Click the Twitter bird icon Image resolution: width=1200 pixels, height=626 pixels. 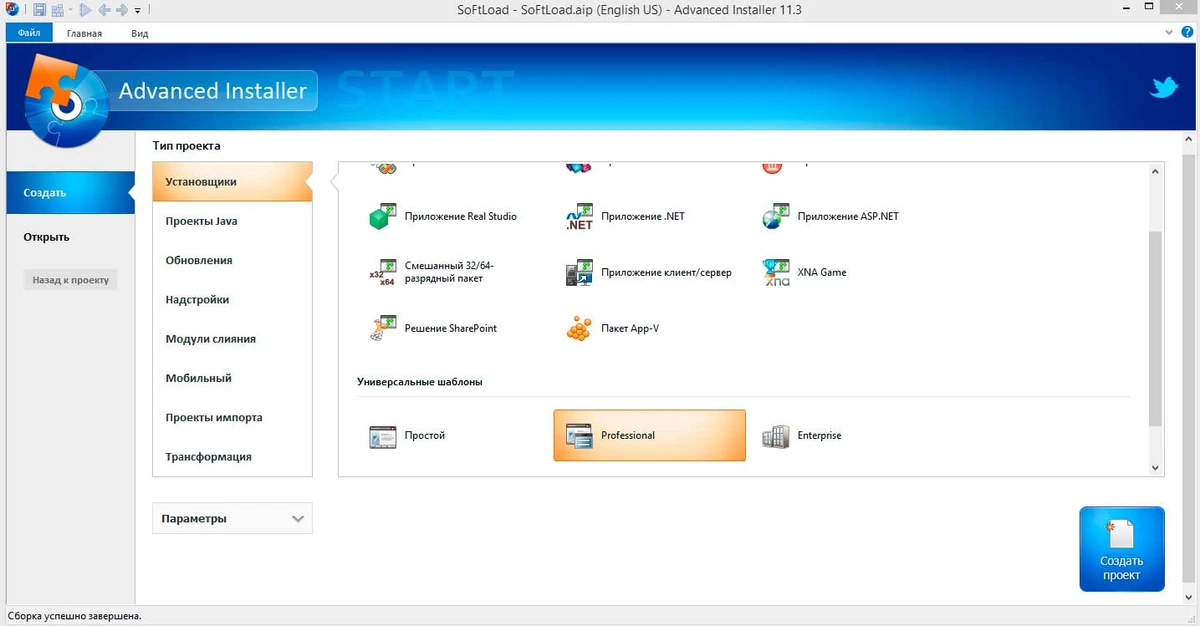pyautogui.click(x=1163, y=89)
